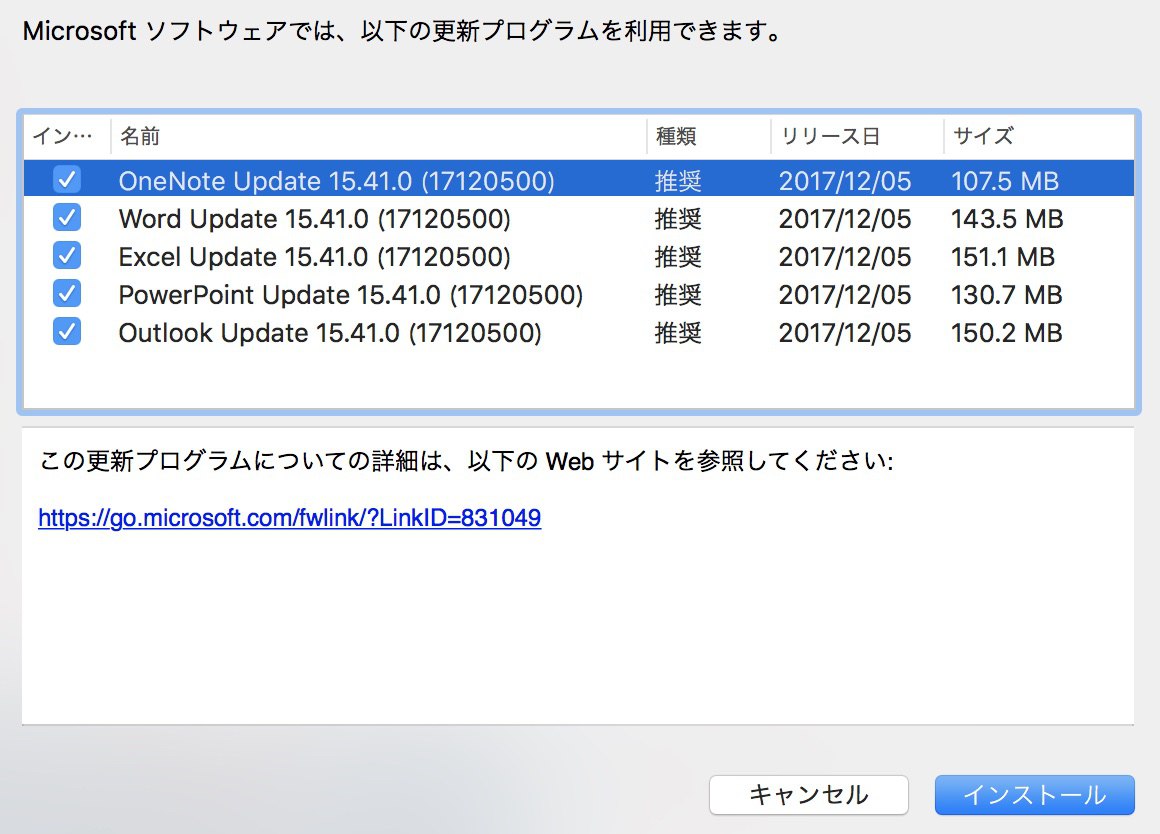Click the イン… column header
This screenshot has width=1160, height=834.
click(x=67, y=136)
